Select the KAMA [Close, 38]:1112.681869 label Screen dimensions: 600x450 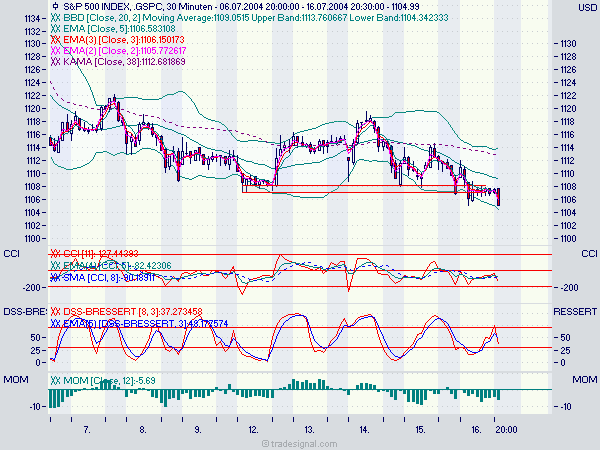(124, 62)
